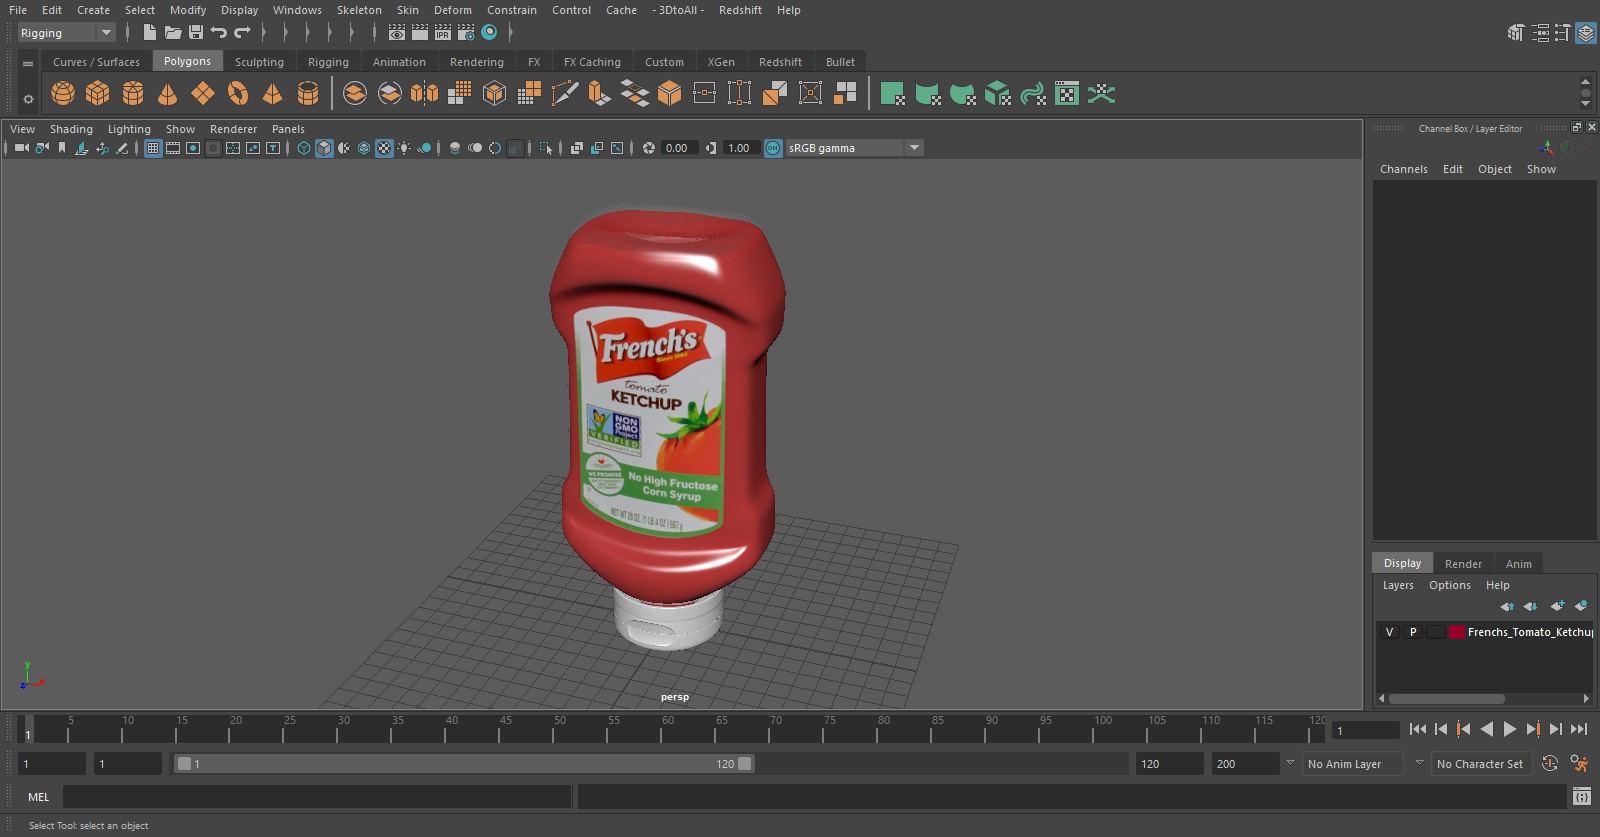Create a polygon pyramid from the shelf

pos(272,94)
